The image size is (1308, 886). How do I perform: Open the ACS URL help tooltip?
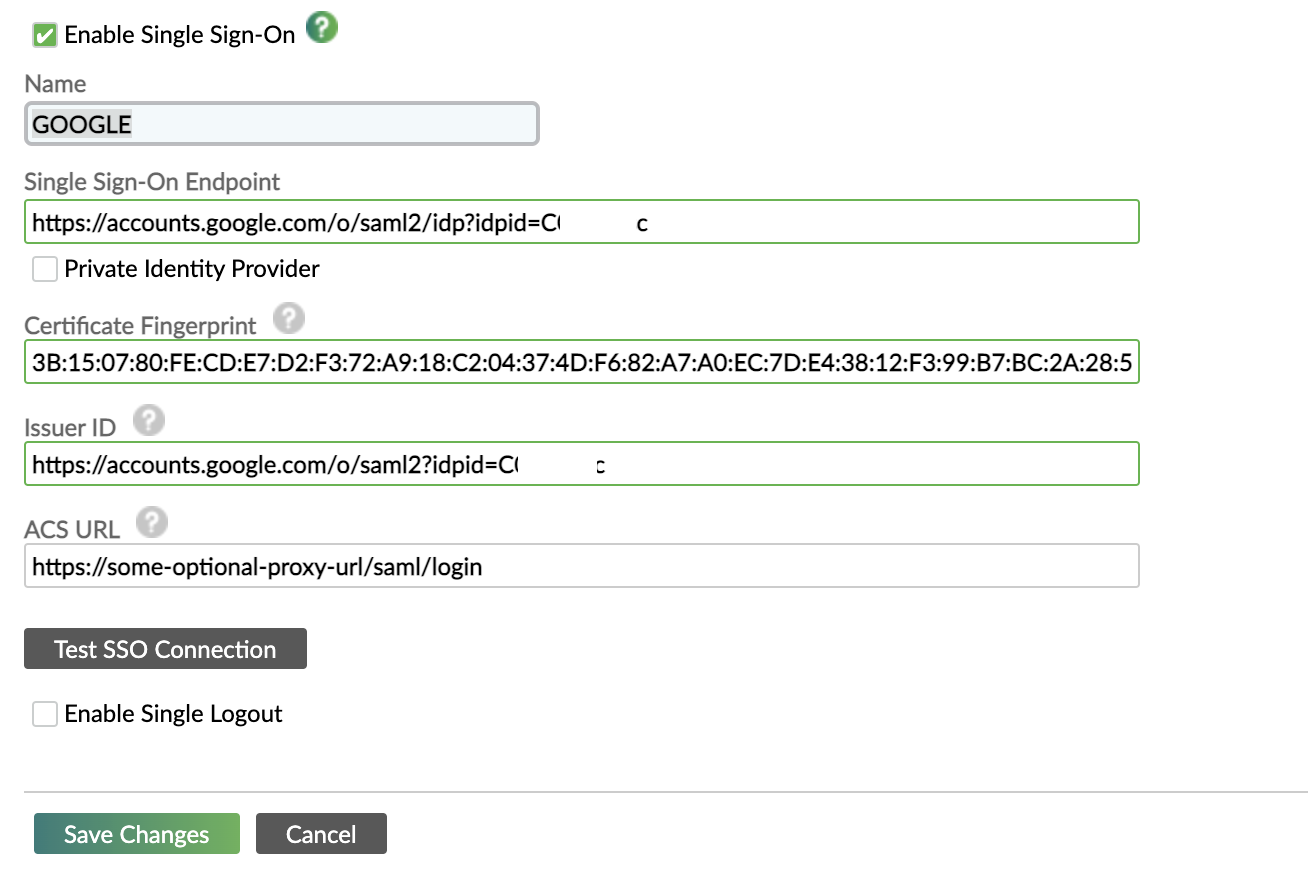[149, 521]
